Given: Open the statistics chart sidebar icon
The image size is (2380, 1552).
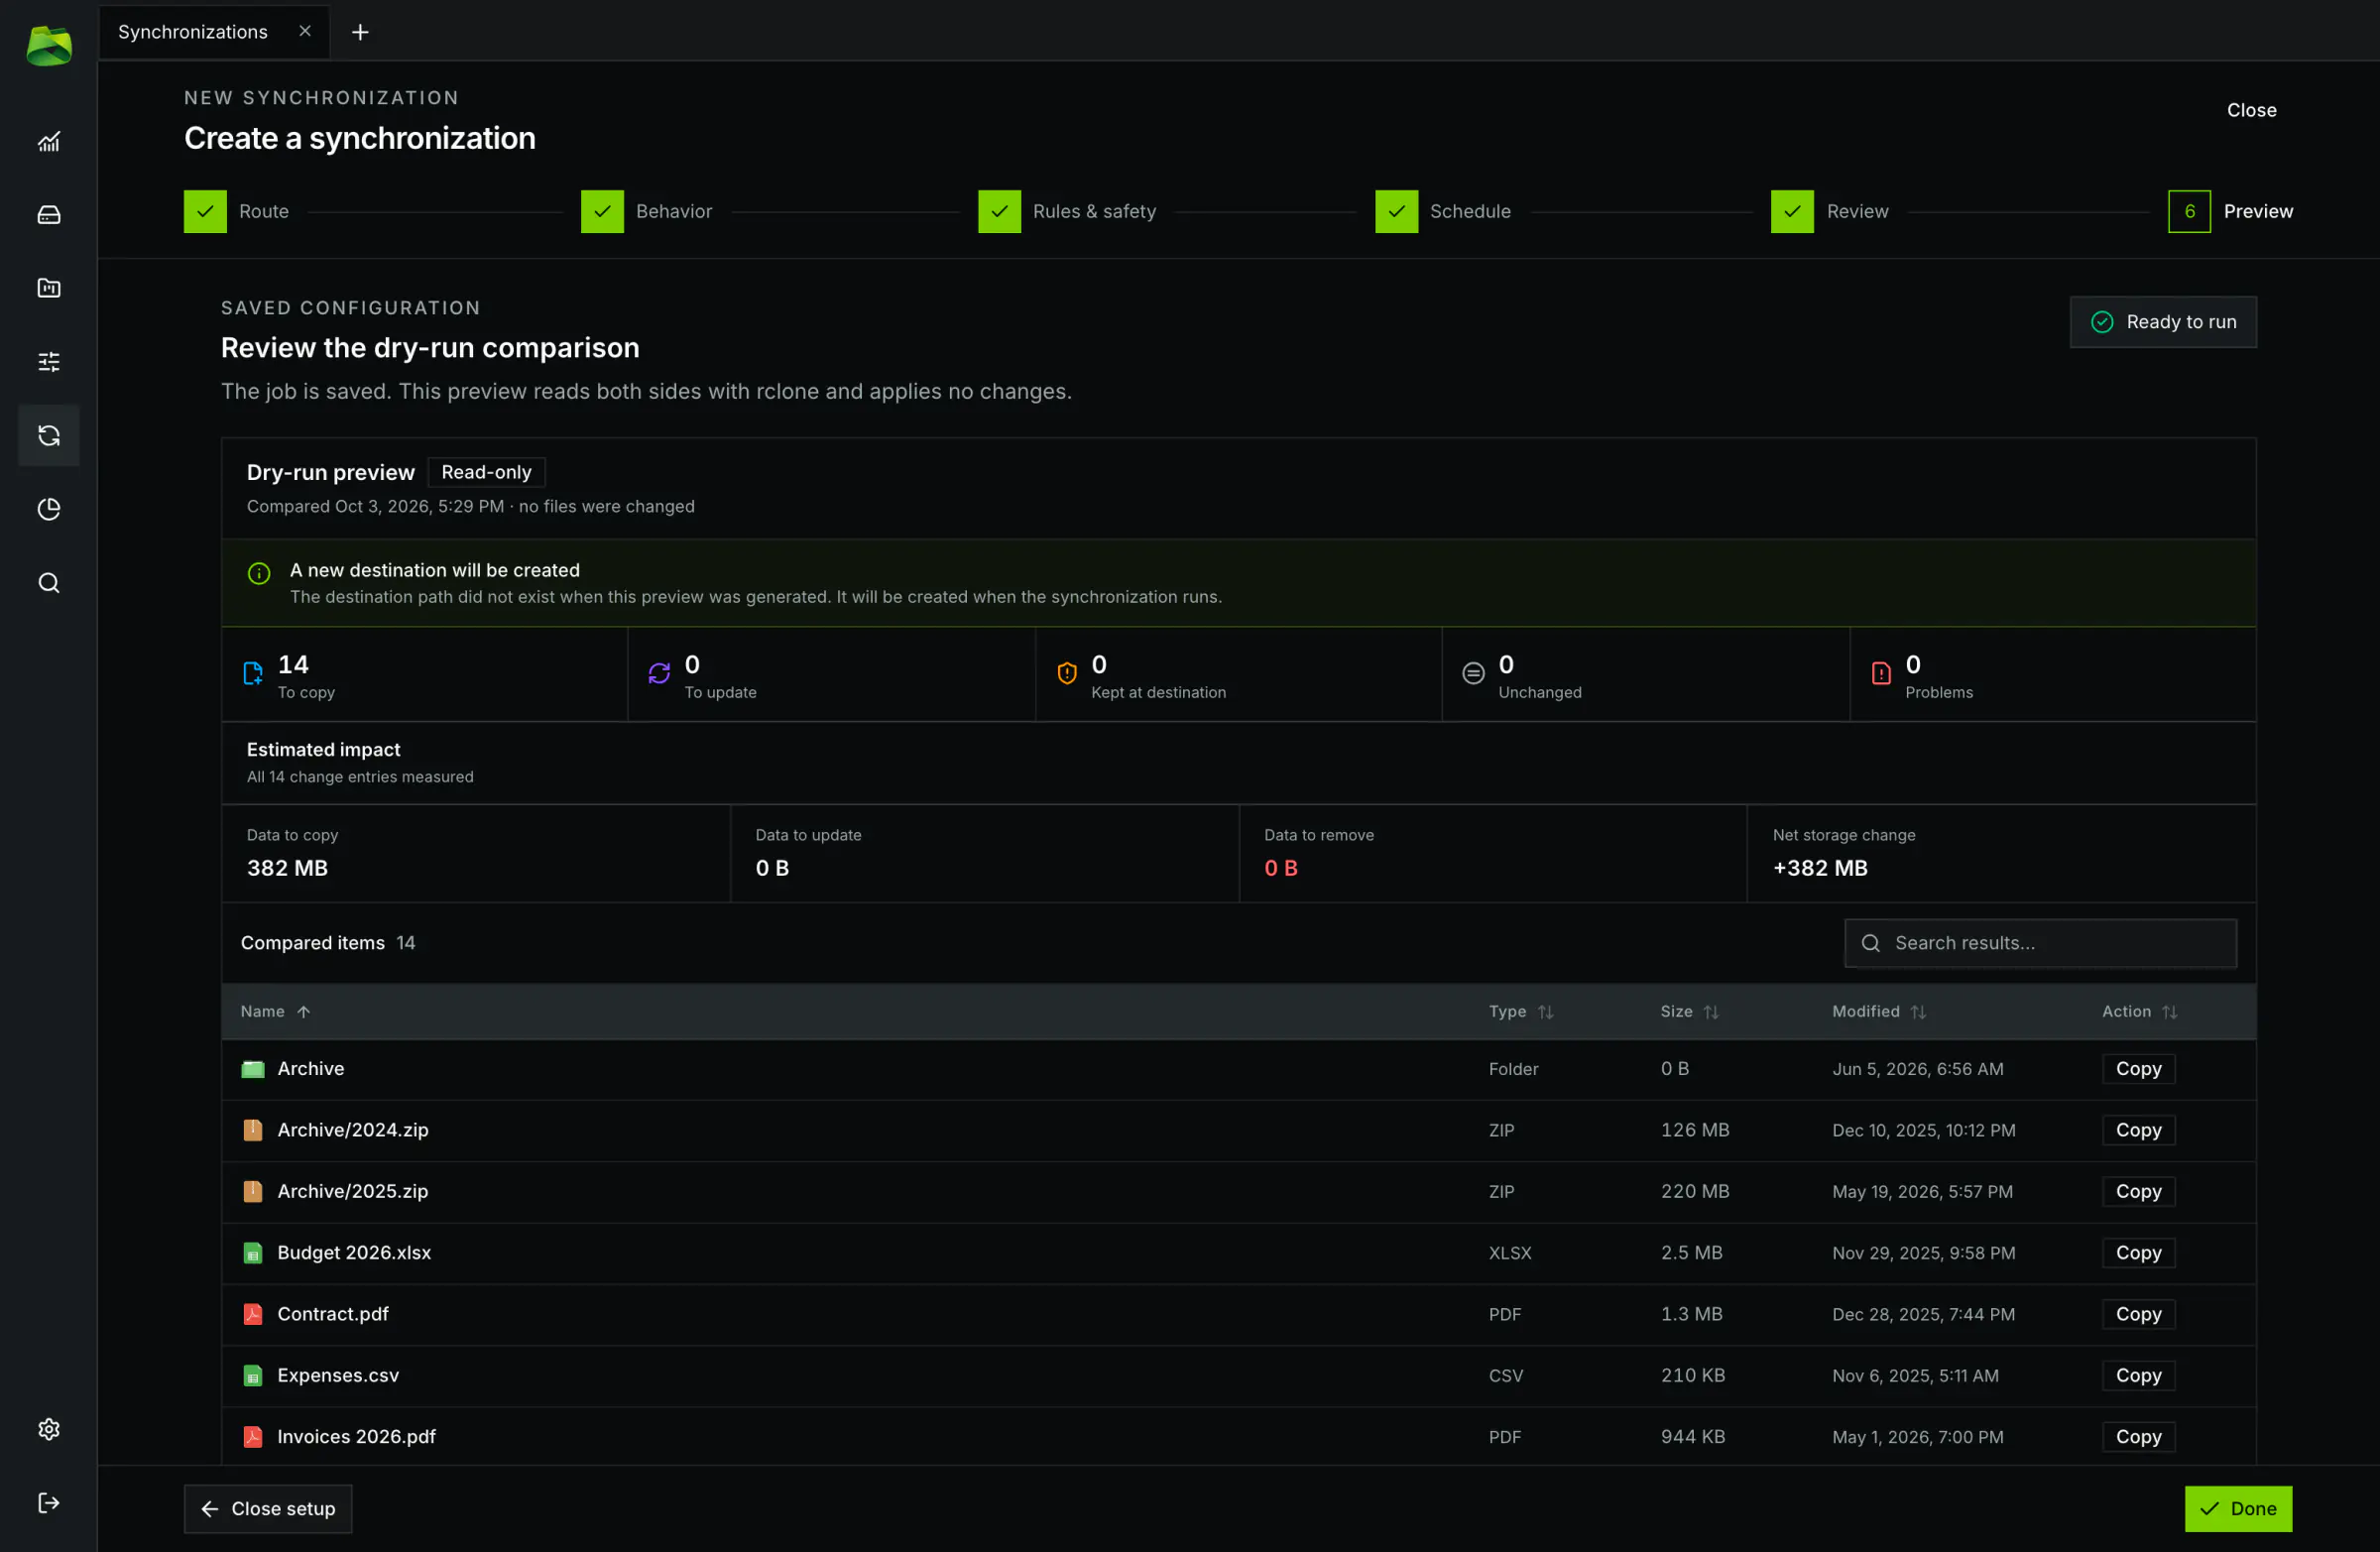Looking at the screenshot, I should (x=49, y=142).
